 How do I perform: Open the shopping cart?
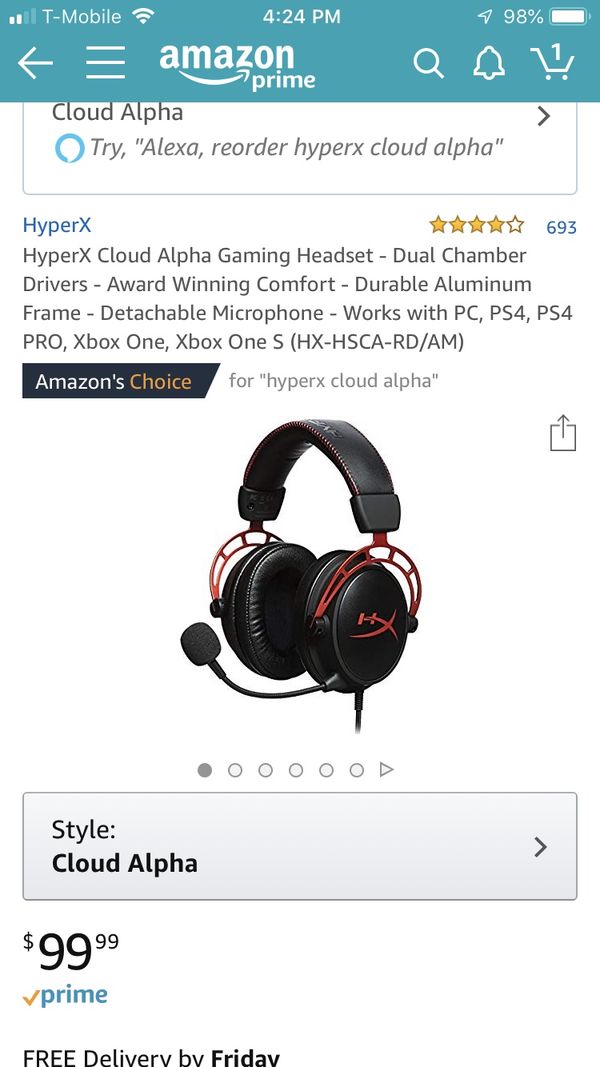552,62
